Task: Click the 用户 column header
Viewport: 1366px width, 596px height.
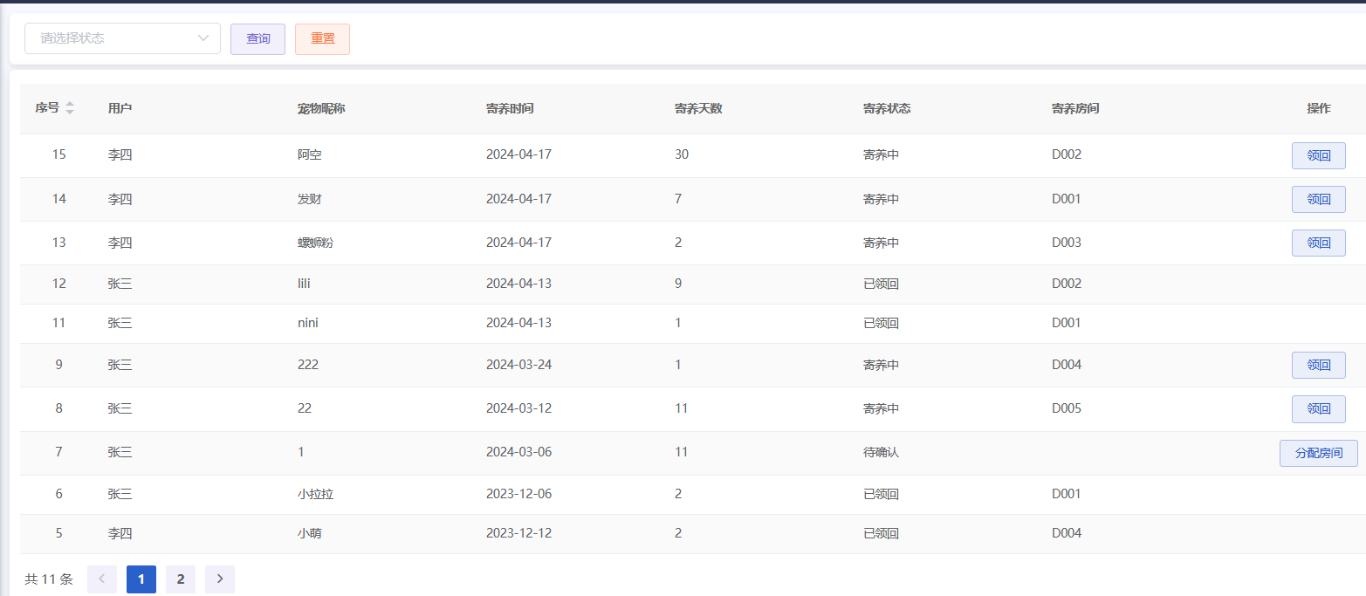Action: coord(120,108)
